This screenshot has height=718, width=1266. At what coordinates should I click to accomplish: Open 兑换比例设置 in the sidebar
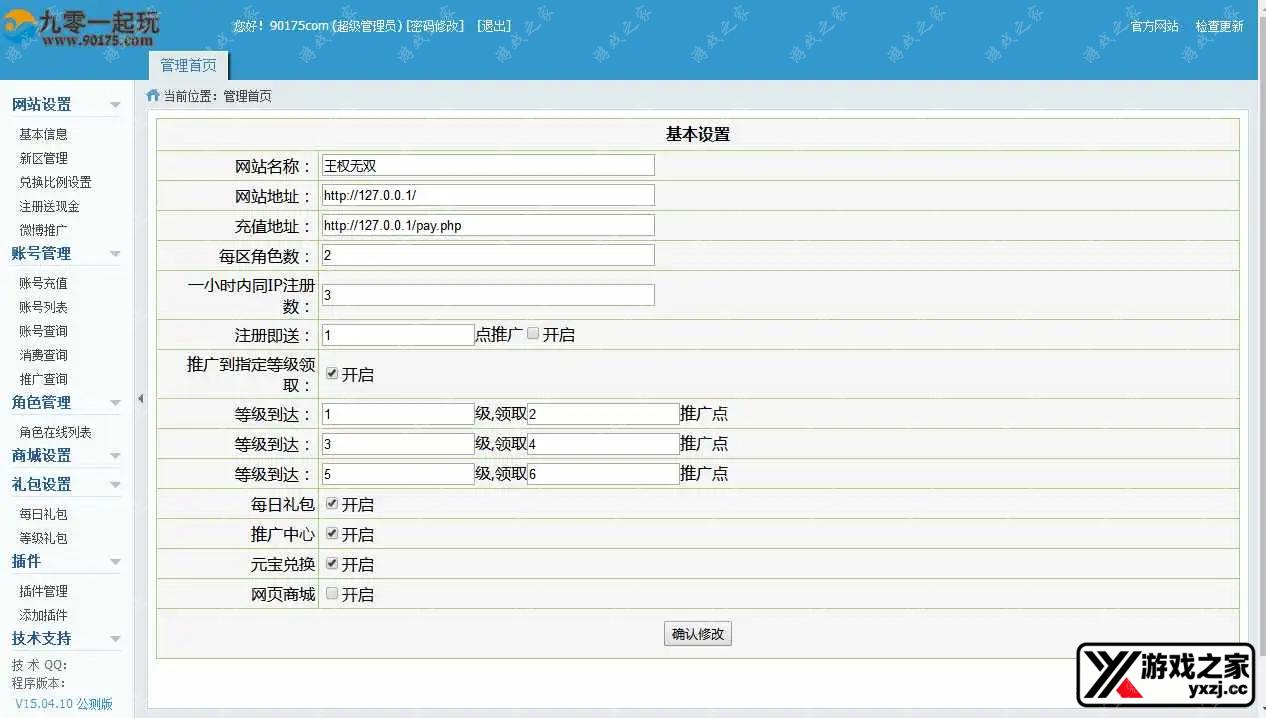[55, 182]
